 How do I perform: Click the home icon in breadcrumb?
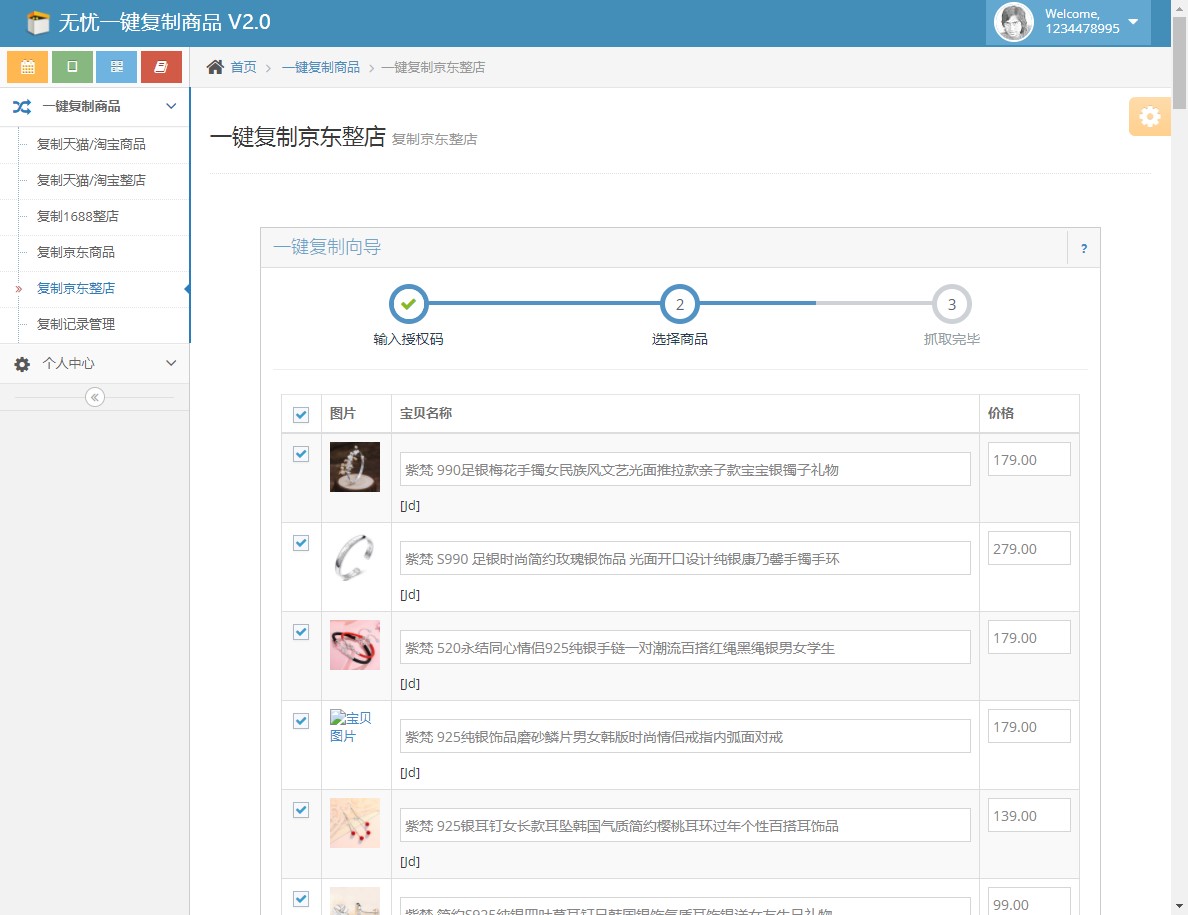[215, 67]
